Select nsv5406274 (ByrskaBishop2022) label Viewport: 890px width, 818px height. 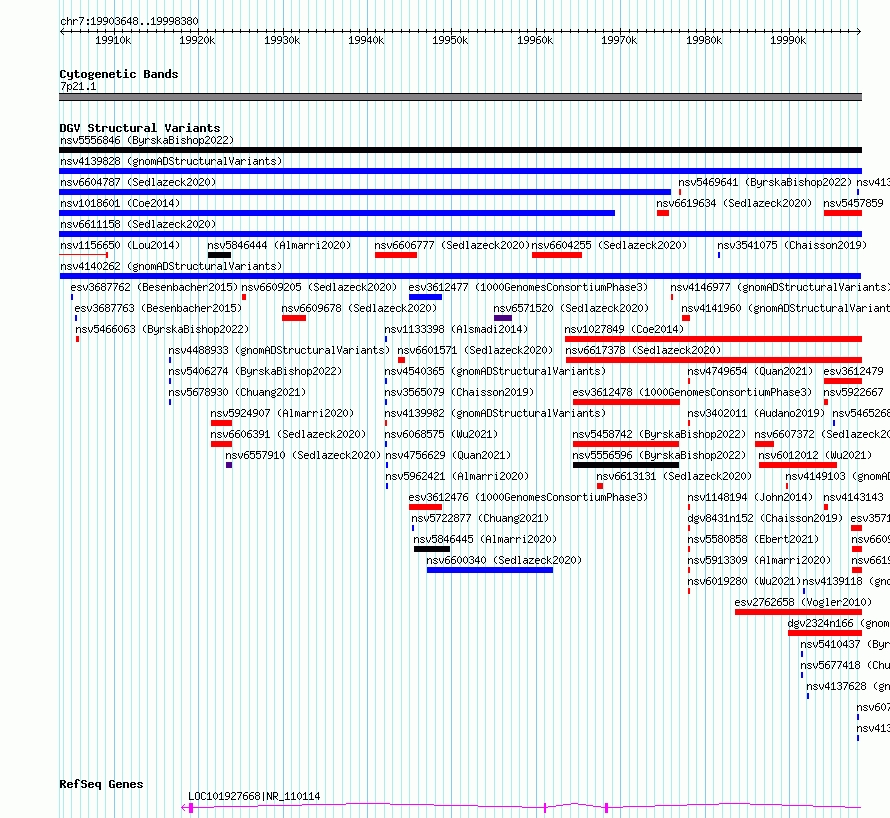pyautogui.click(x=255, y=371)
